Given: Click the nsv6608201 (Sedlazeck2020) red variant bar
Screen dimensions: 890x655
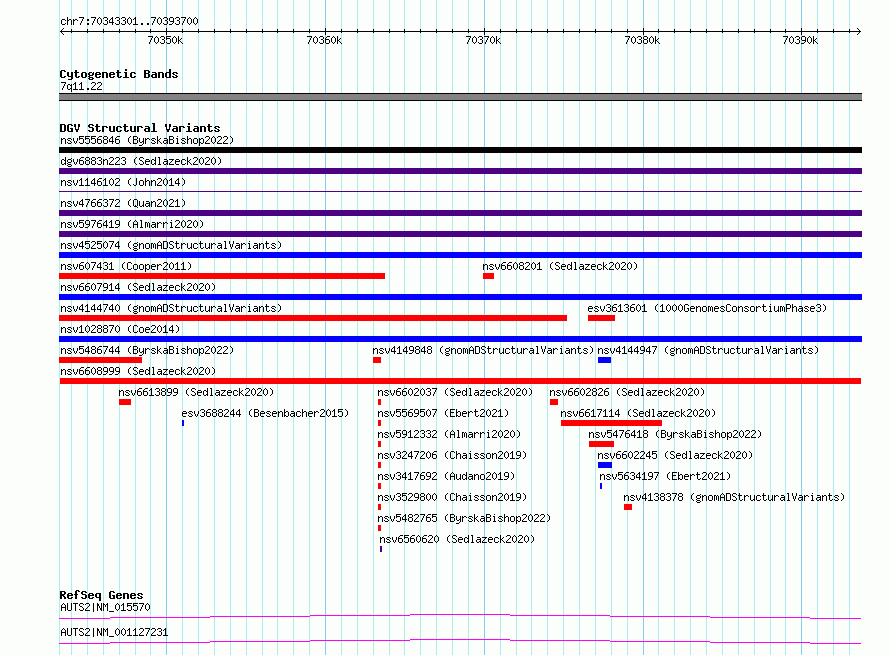Looking at the screenshot, I should coord(488,276).
